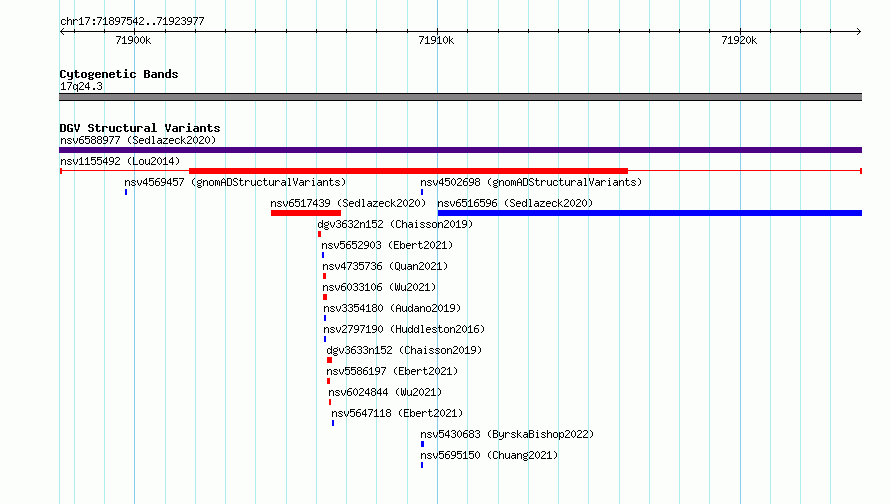The height and width of the screenshot is (504, 890).
Task: Click the DGV Structural Variants track title
Action: pos(140,128)
